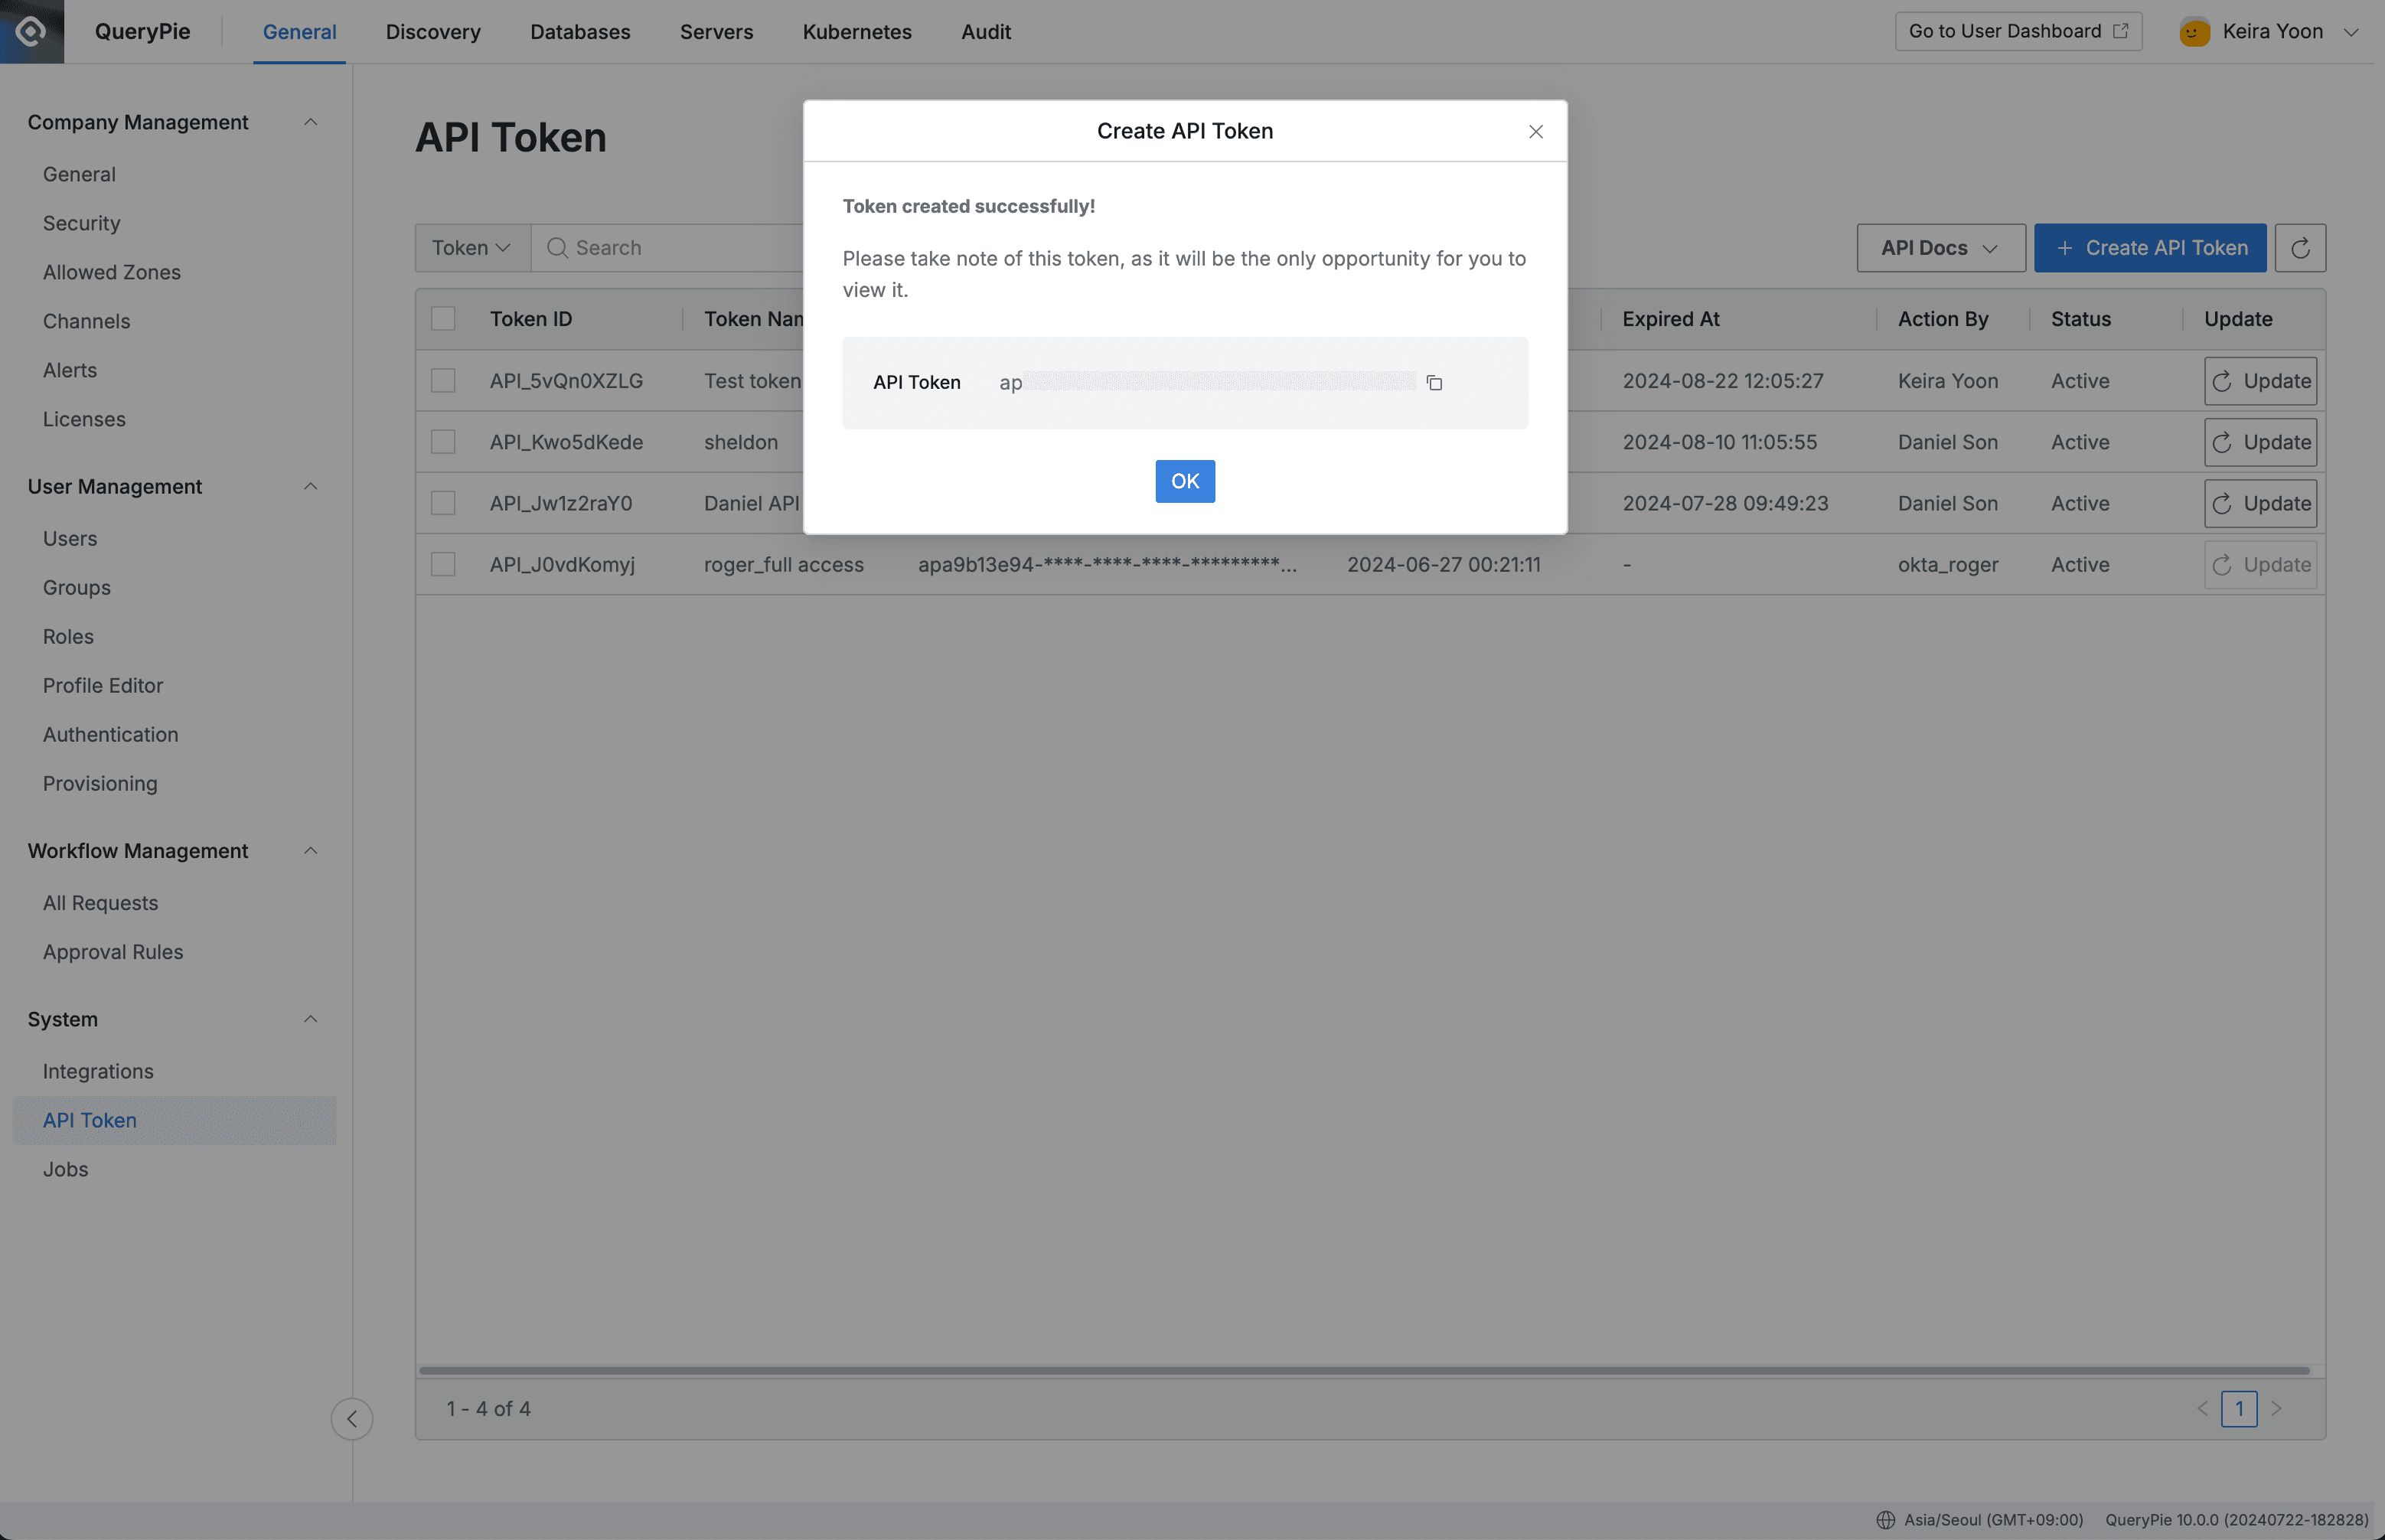Image resolution: width=2385 pixels, height=1540 pixels.
Task: Open the account dropdown next to Keira Yoon
Action: pos(2351,31)
